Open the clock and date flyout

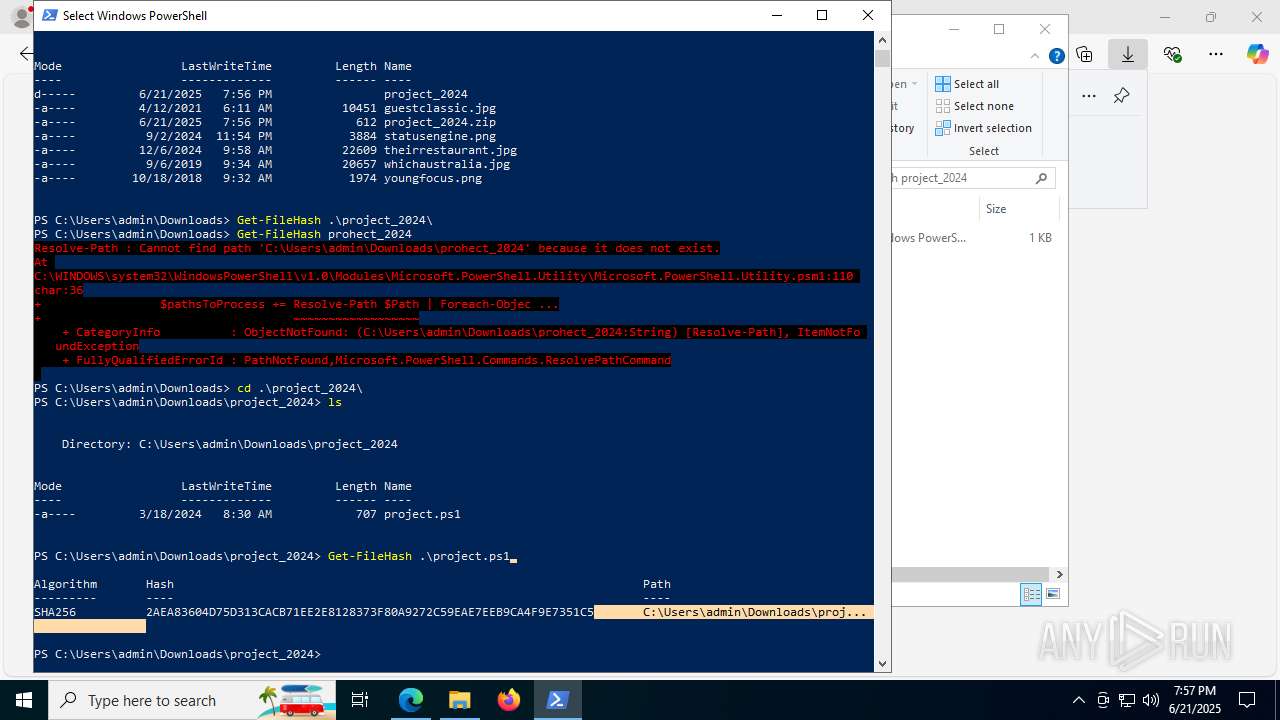click(x=1195, y=700)
